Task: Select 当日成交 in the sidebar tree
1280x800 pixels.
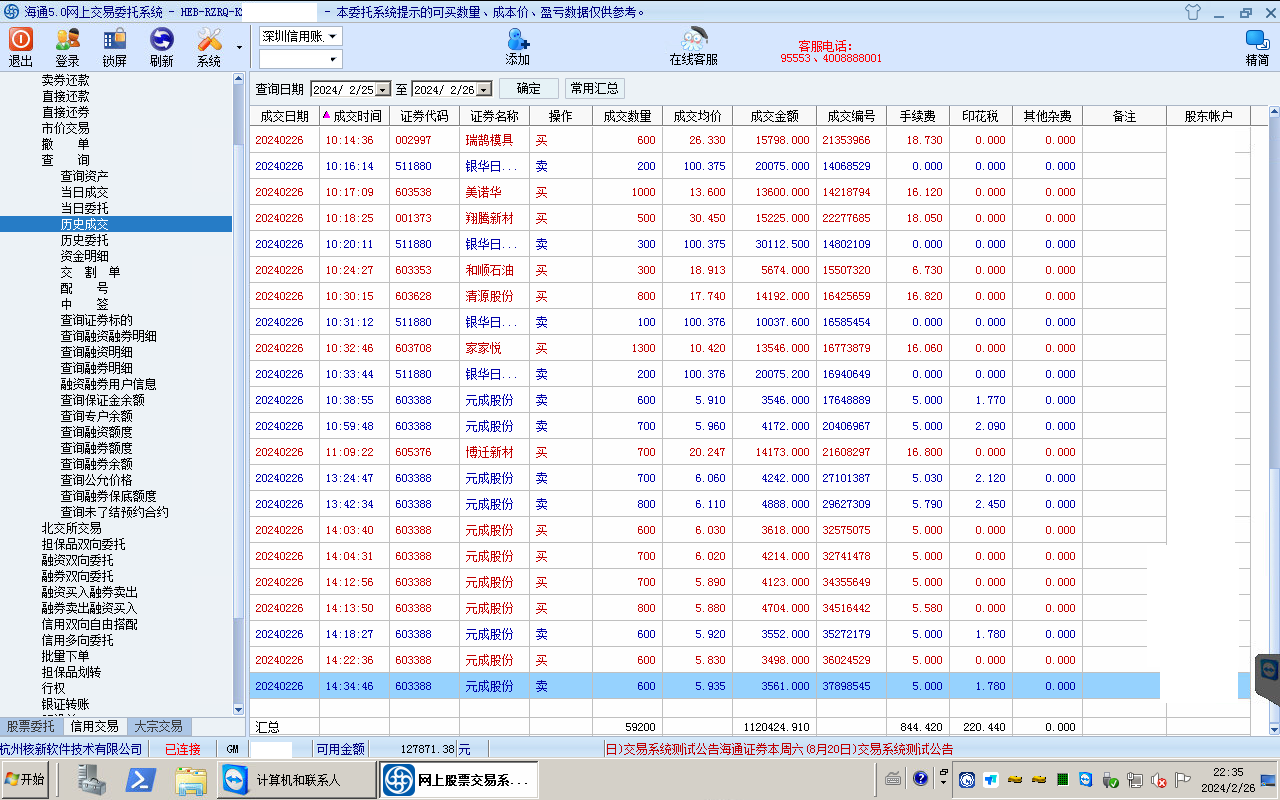Action: click(x=84, y=192)
